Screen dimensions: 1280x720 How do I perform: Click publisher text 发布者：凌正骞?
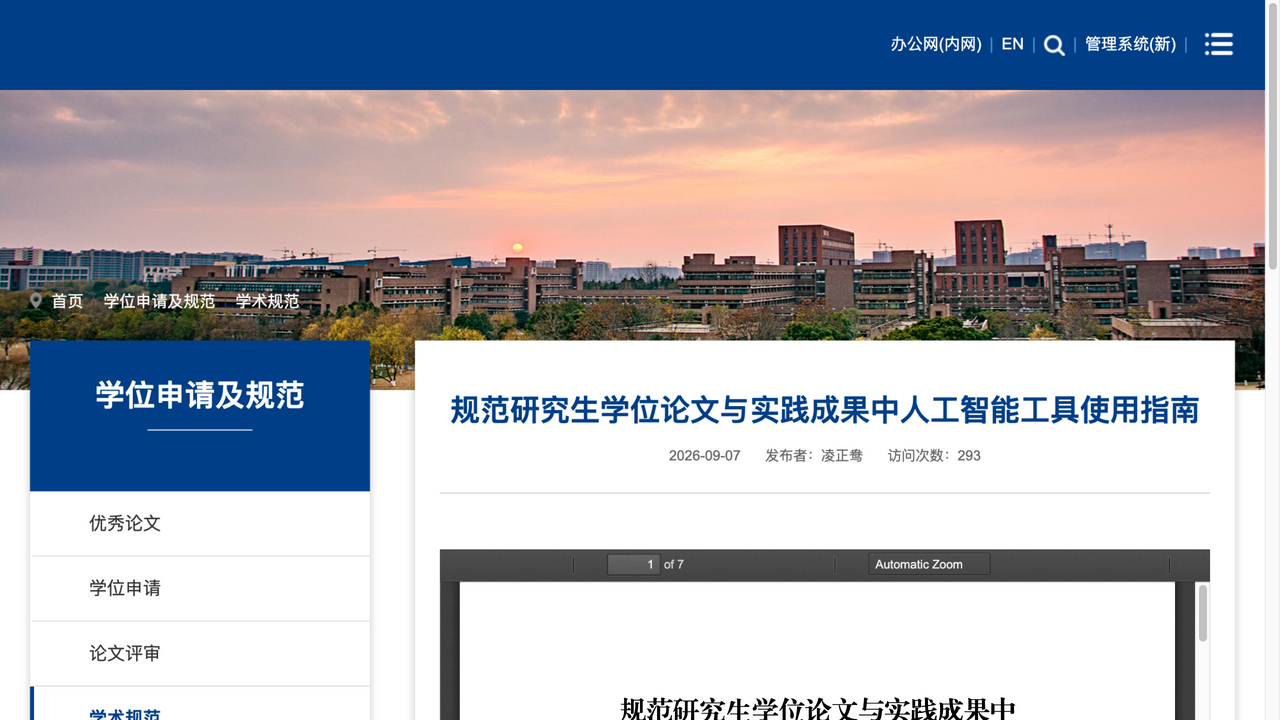pos(814,455)
